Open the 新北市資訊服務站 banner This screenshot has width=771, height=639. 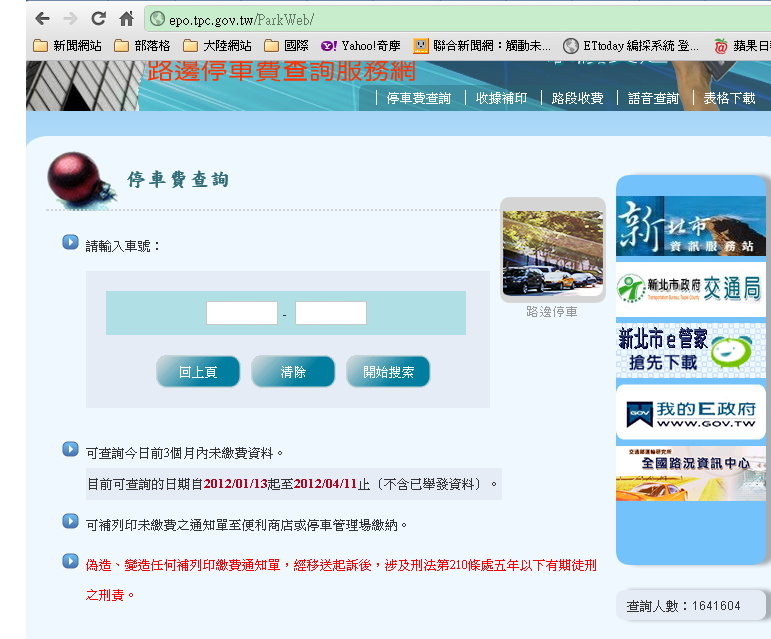691,226
